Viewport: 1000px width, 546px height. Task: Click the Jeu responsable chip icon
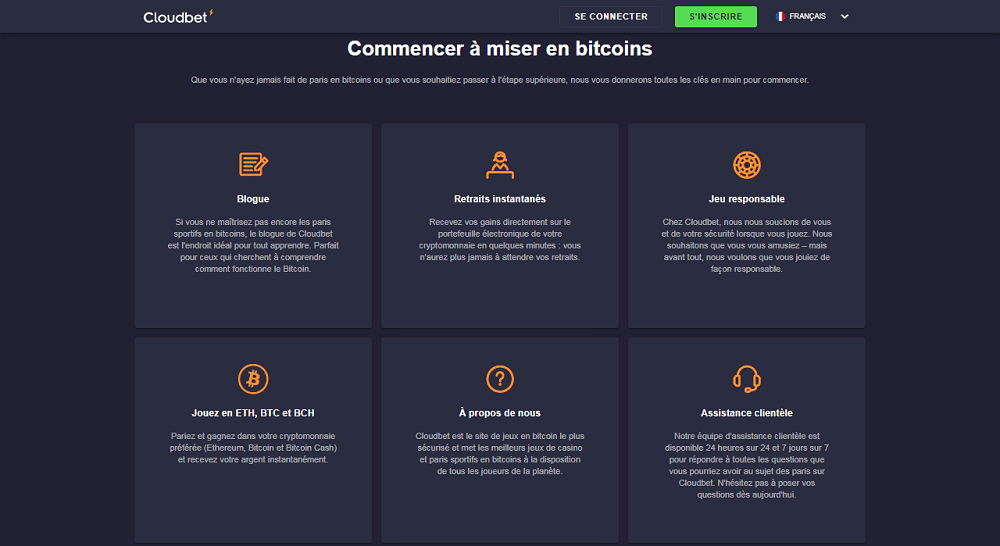click(x=747, y=165)
